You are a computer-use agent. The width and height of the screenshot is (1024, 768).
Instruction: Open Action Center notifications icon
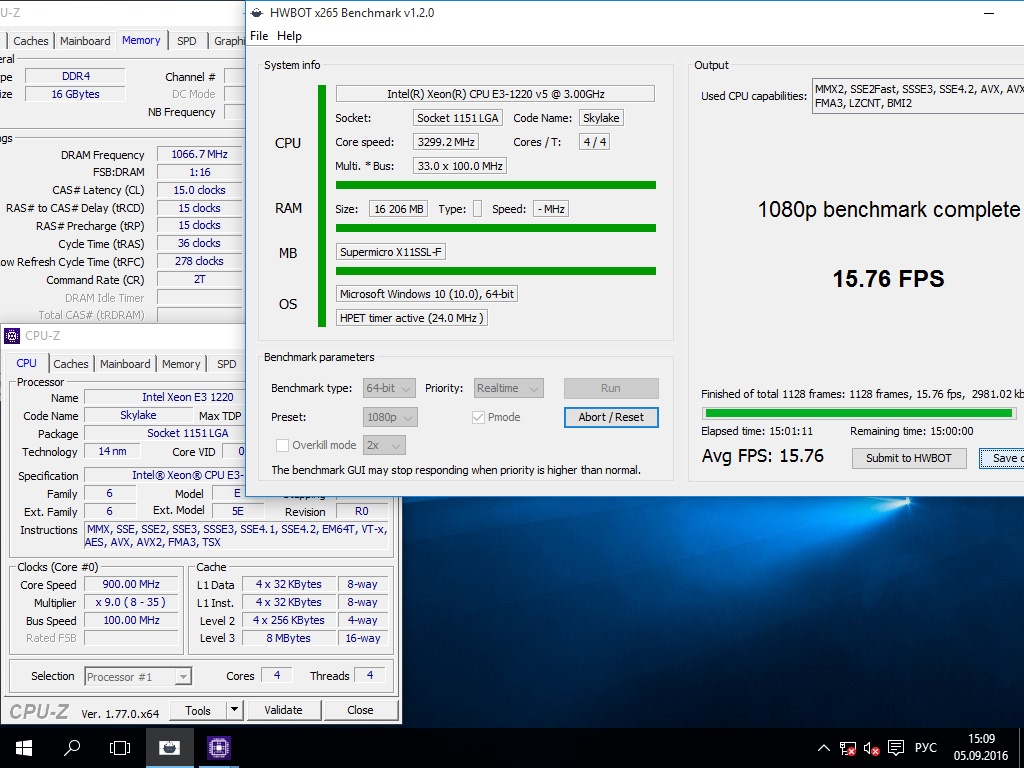pos(896,748)
